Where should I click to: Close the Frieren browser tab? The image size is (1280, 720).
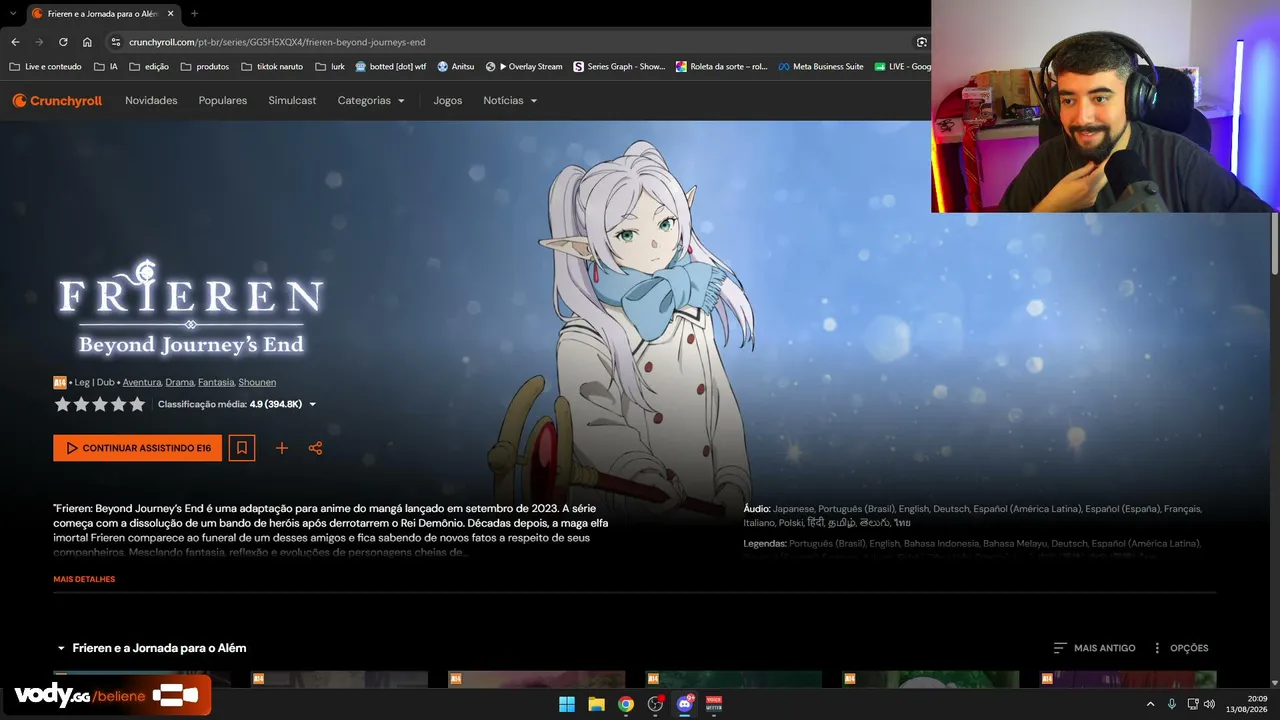pos(169,13)
